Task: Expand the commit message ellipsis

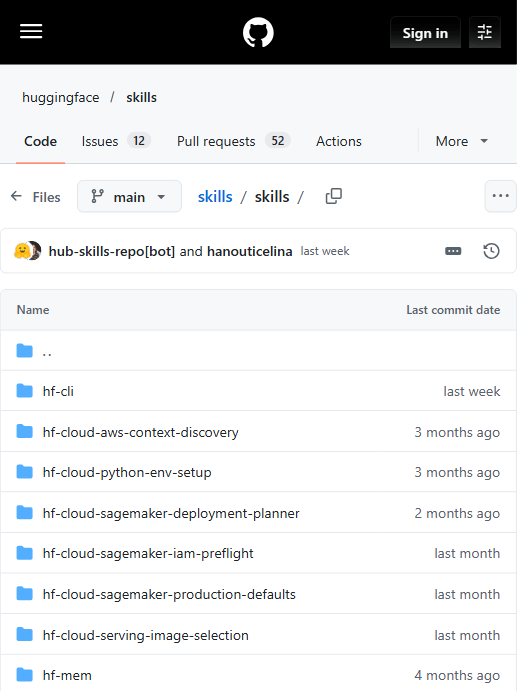Action: [x=453, y=251]
